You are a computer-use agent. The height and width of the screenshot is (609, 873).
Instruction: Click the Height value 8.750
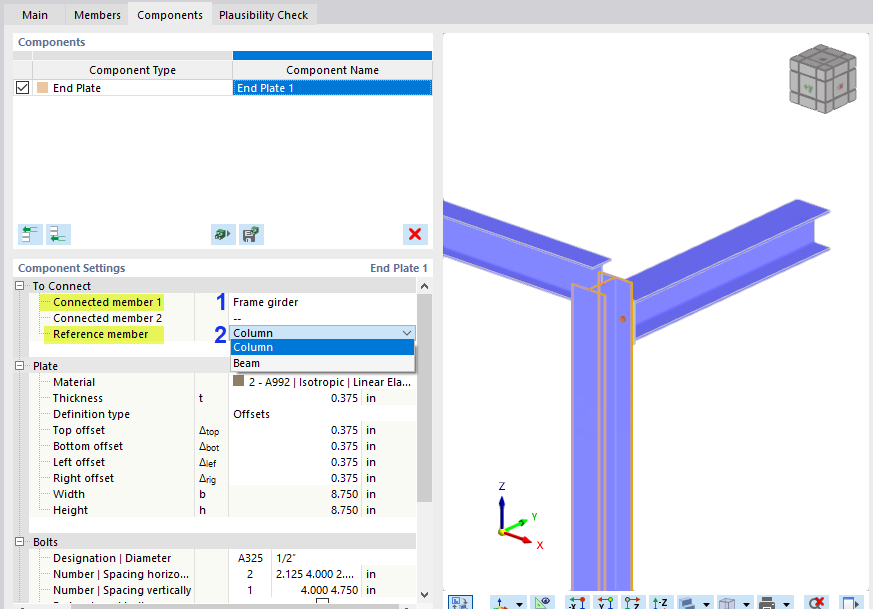tap(344, 510)
